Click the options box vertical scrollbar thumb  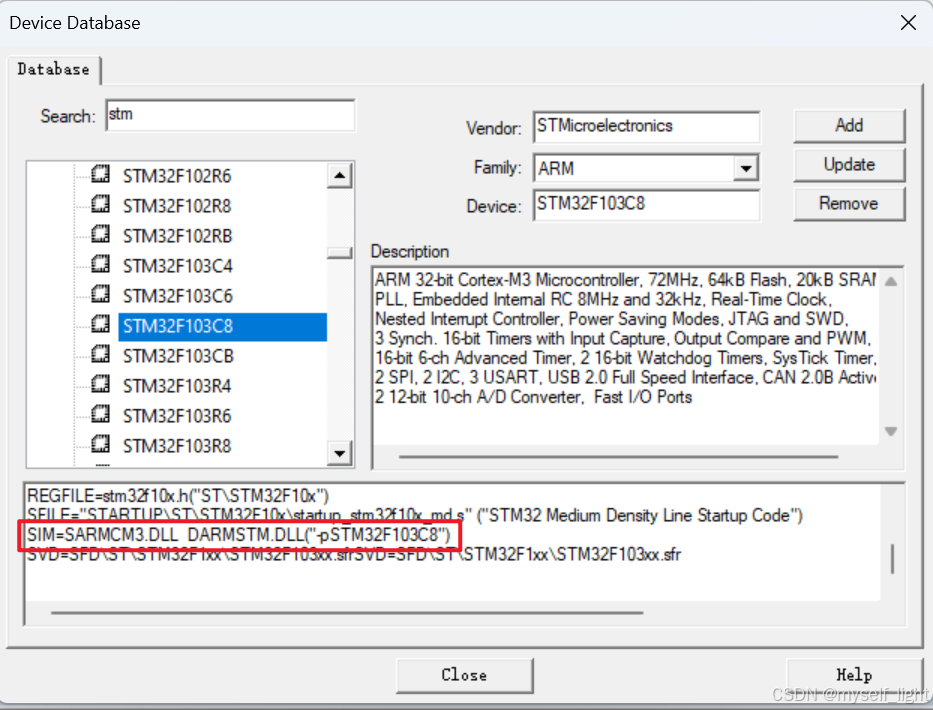(893, 559)
